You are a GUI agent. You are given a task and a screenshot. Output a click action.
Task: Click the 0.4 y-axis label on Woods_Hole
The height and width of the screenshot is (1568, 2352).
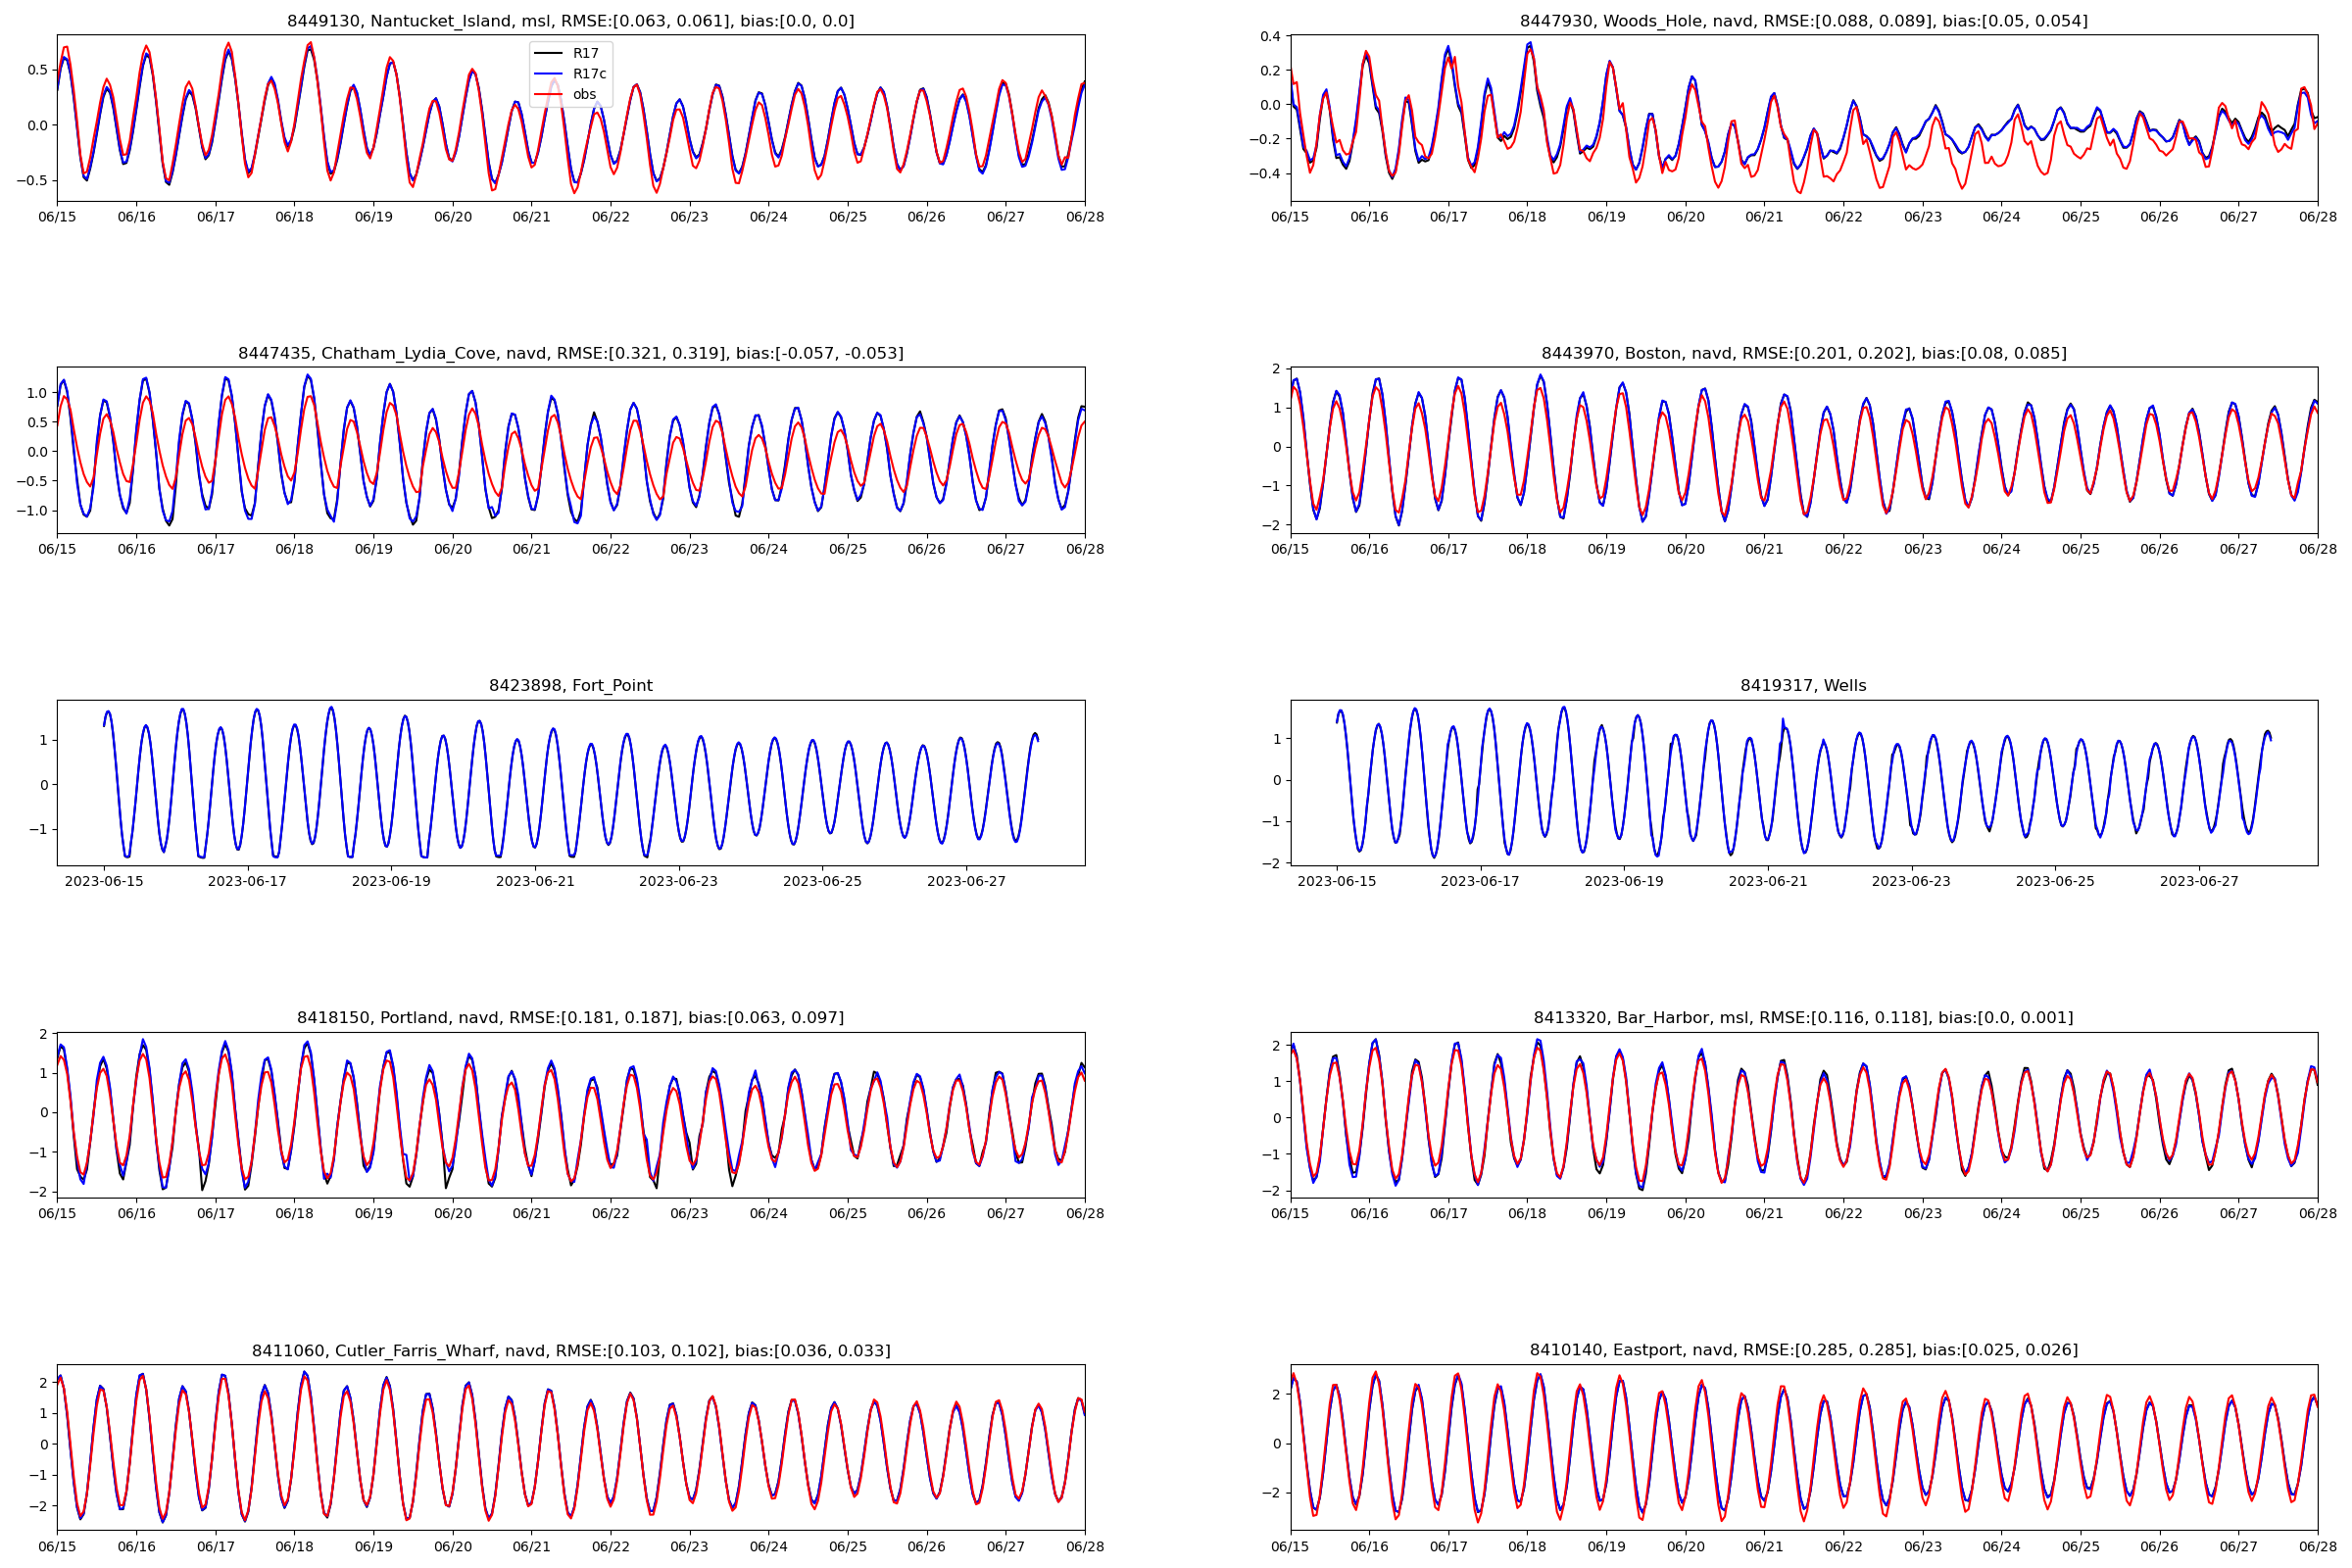point(1270,37)
